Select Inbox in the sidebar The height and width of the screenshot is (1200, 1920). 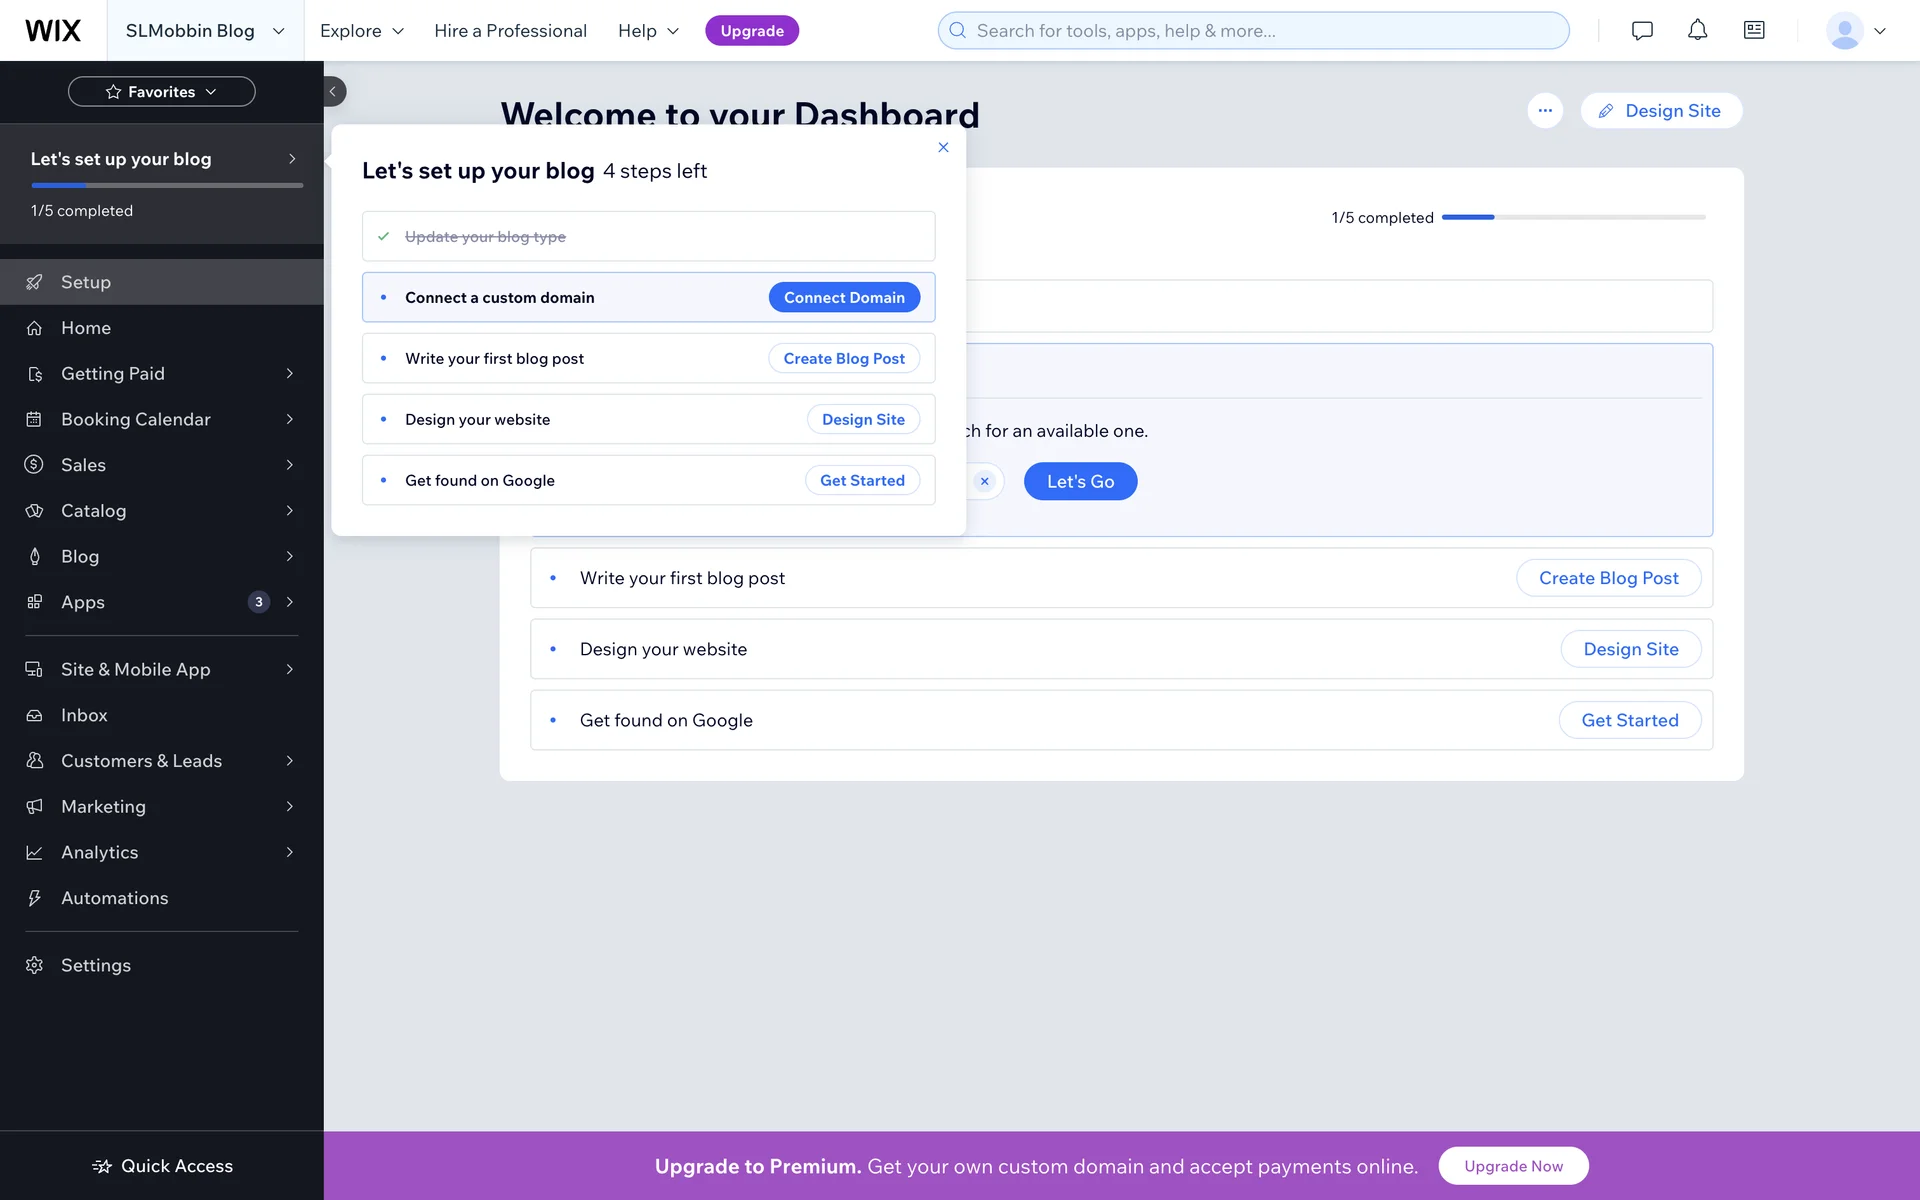84,715
